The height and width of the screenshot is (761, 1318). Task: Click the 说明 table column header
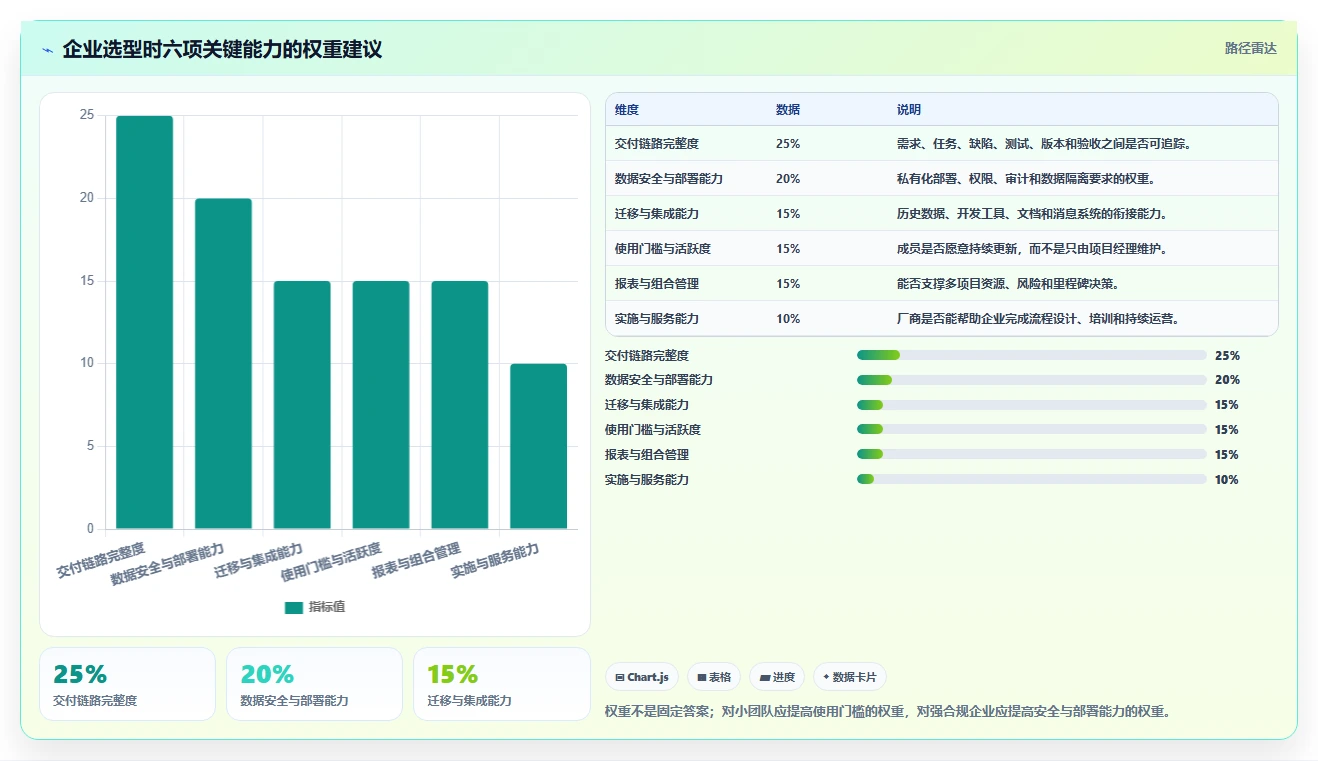tap(909, 110)
